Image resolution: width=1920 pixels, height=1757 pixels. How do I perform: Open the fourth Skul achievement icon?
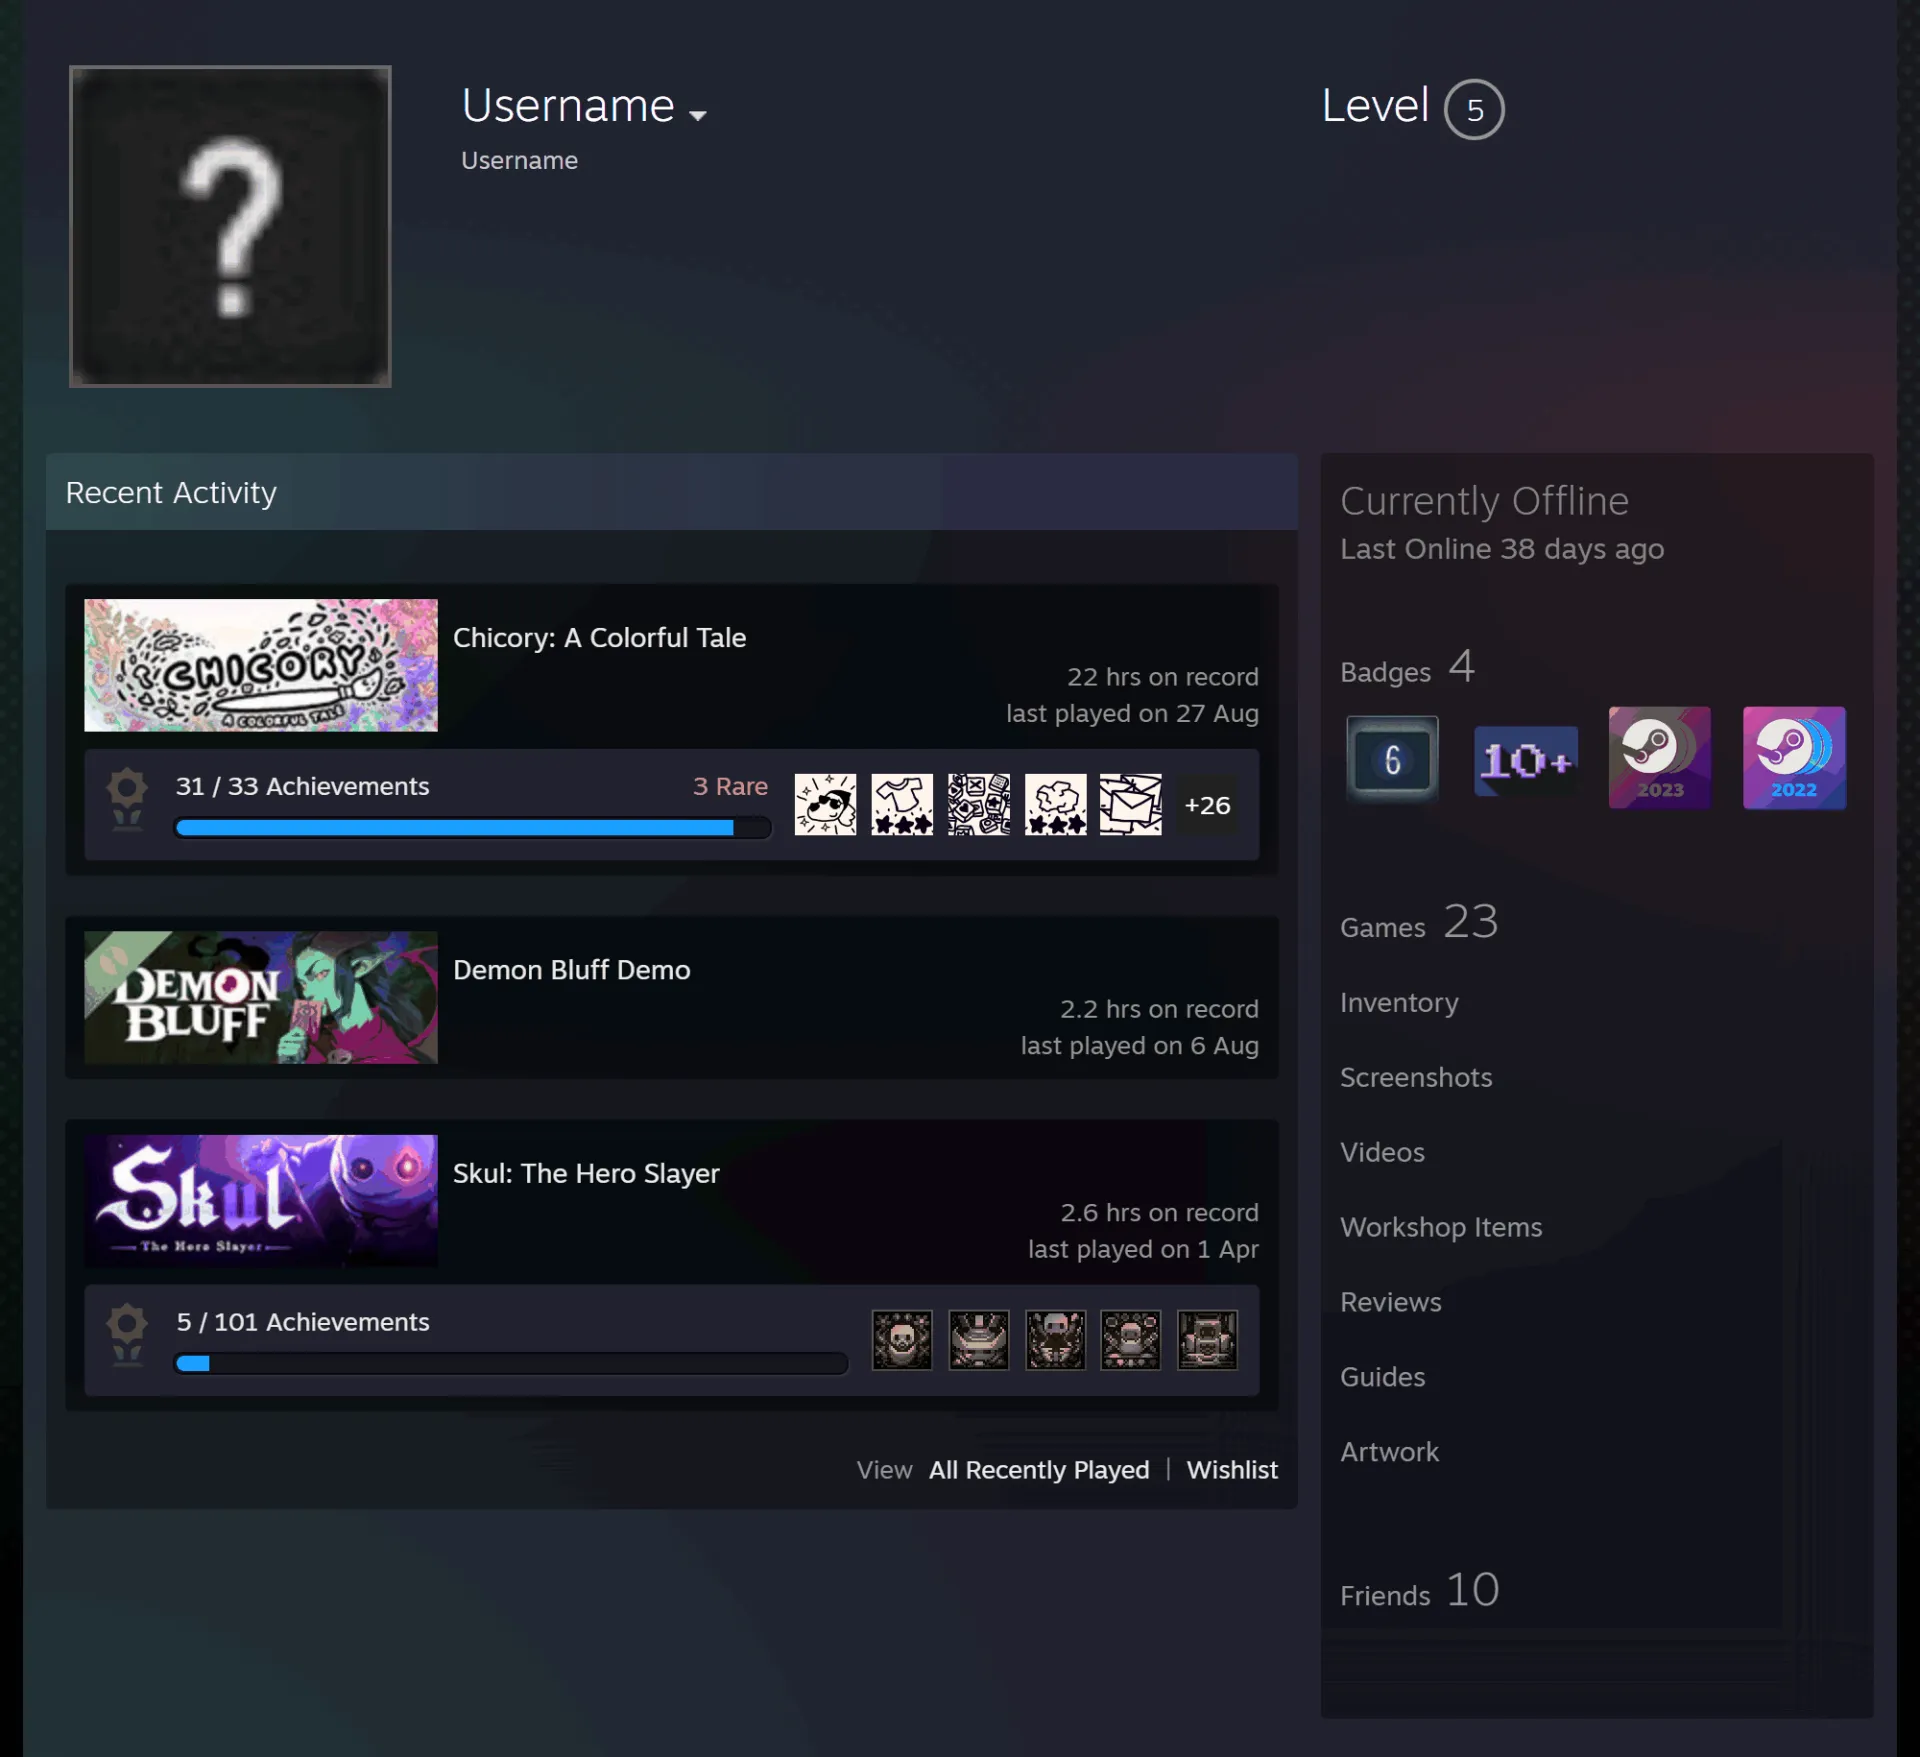[1131, 1340]
